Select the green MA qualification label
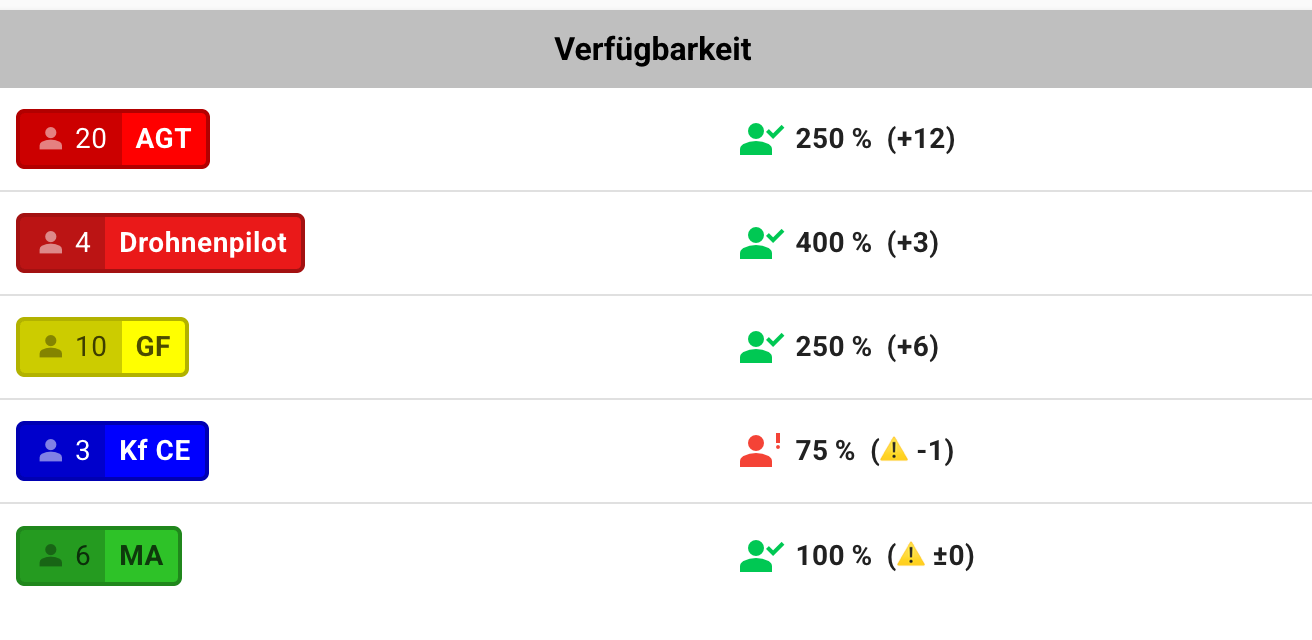This screenshot has height=640, width=1312. tap(142, 555)
